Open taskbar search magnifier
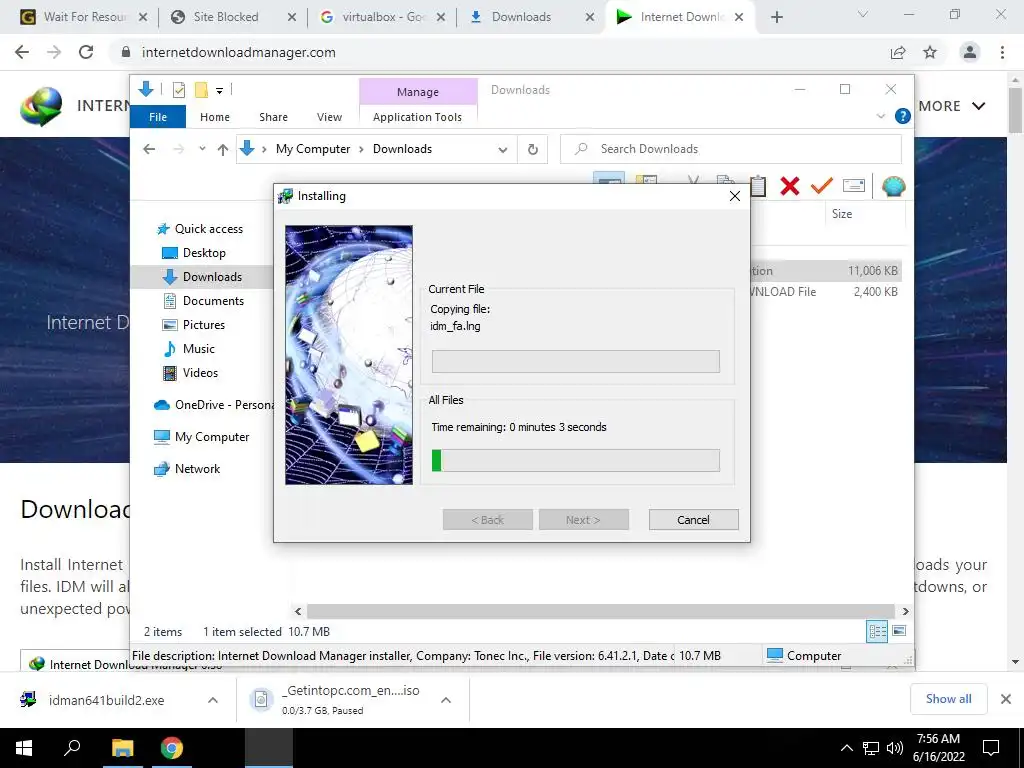This screenshot has width=1024, height=768. click(72, 748)
